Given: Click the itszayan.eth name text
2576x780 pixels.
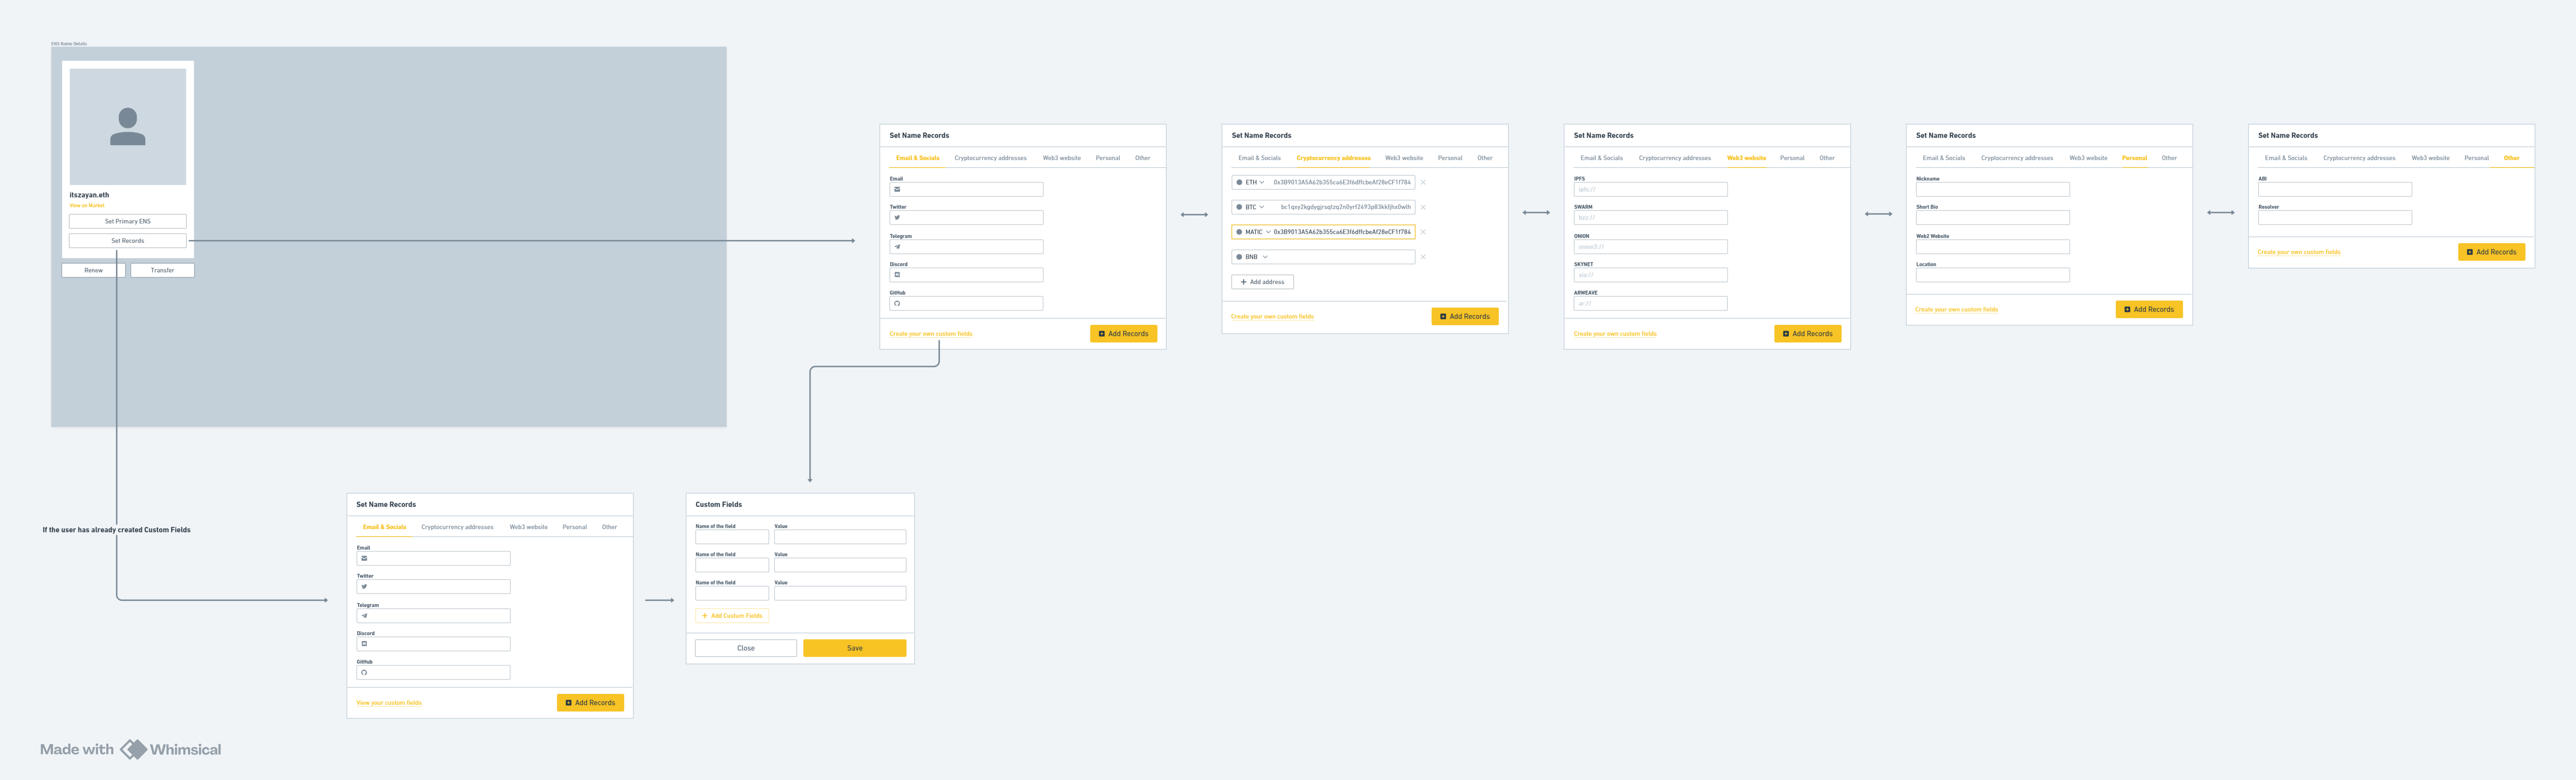Looking at the screenshot, I should point(89,195).
